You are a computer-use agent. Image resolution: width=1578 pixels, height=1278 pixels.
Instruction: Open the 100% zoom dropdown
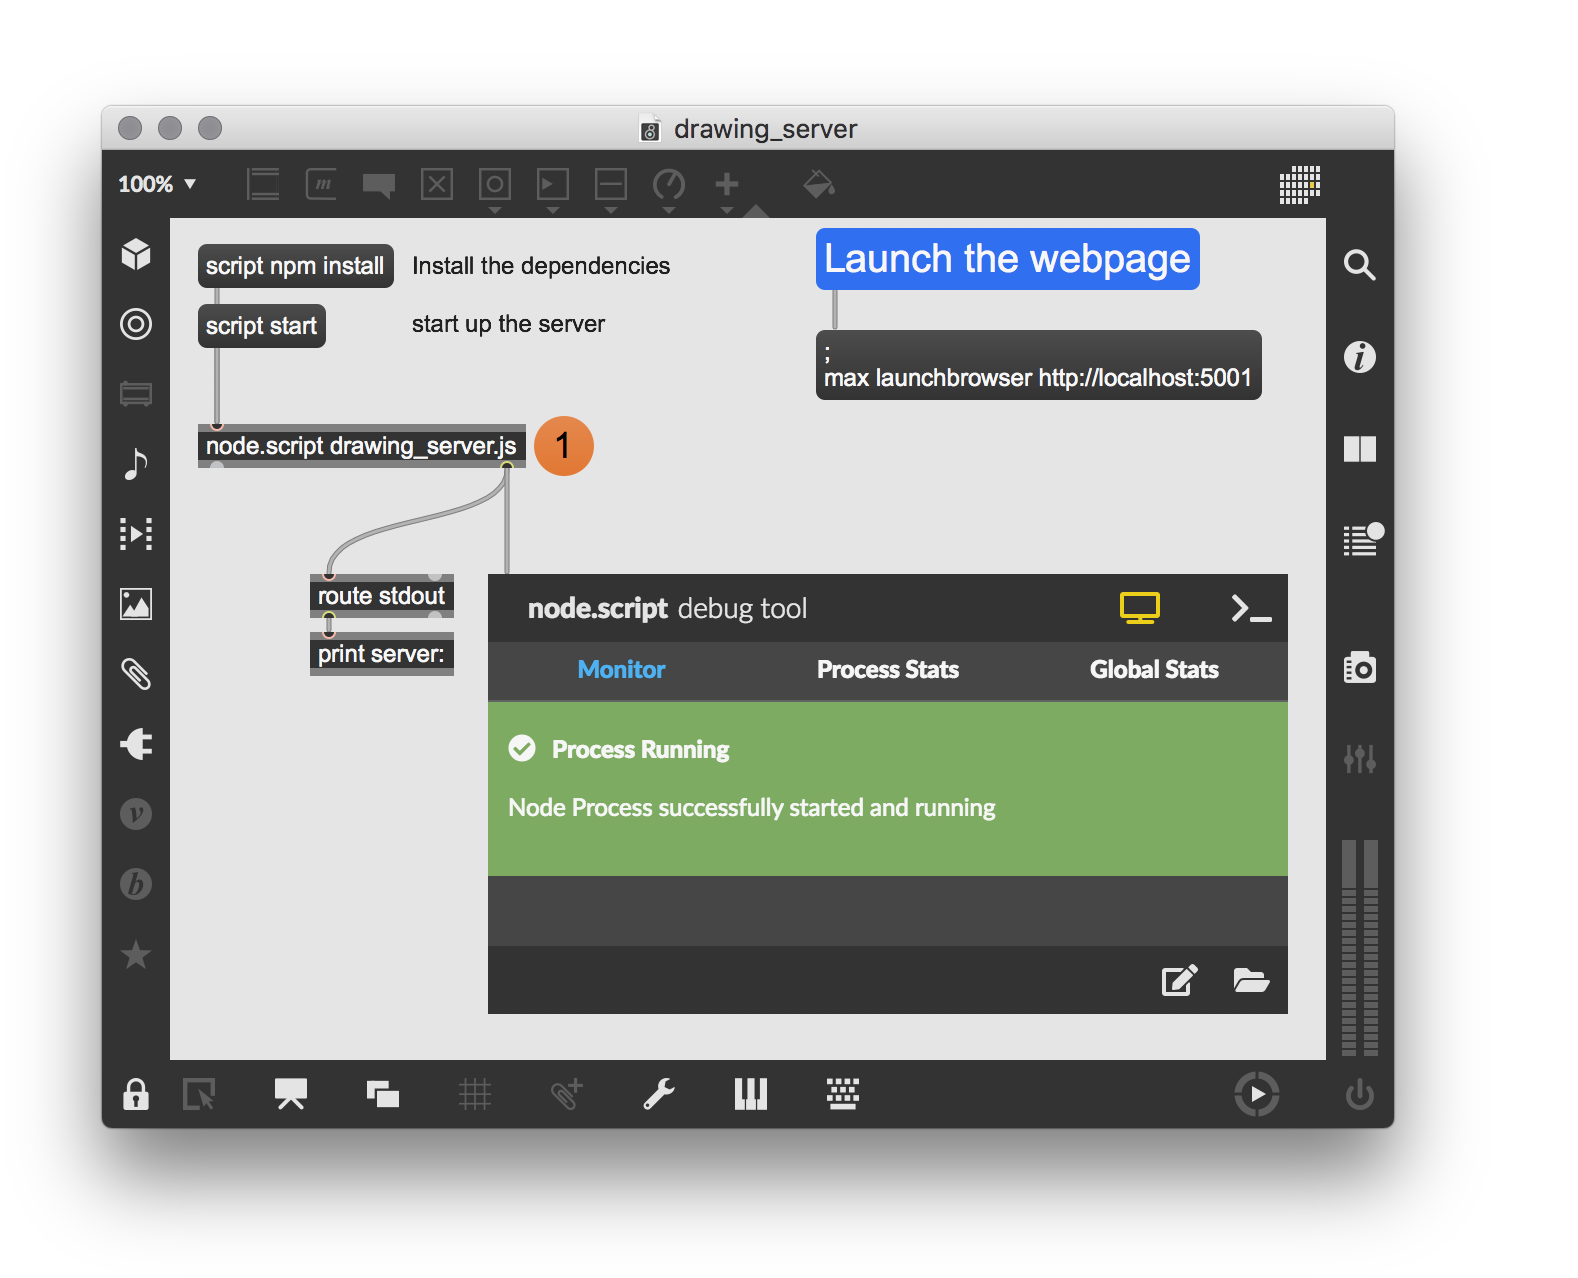(x=157, y=184)
